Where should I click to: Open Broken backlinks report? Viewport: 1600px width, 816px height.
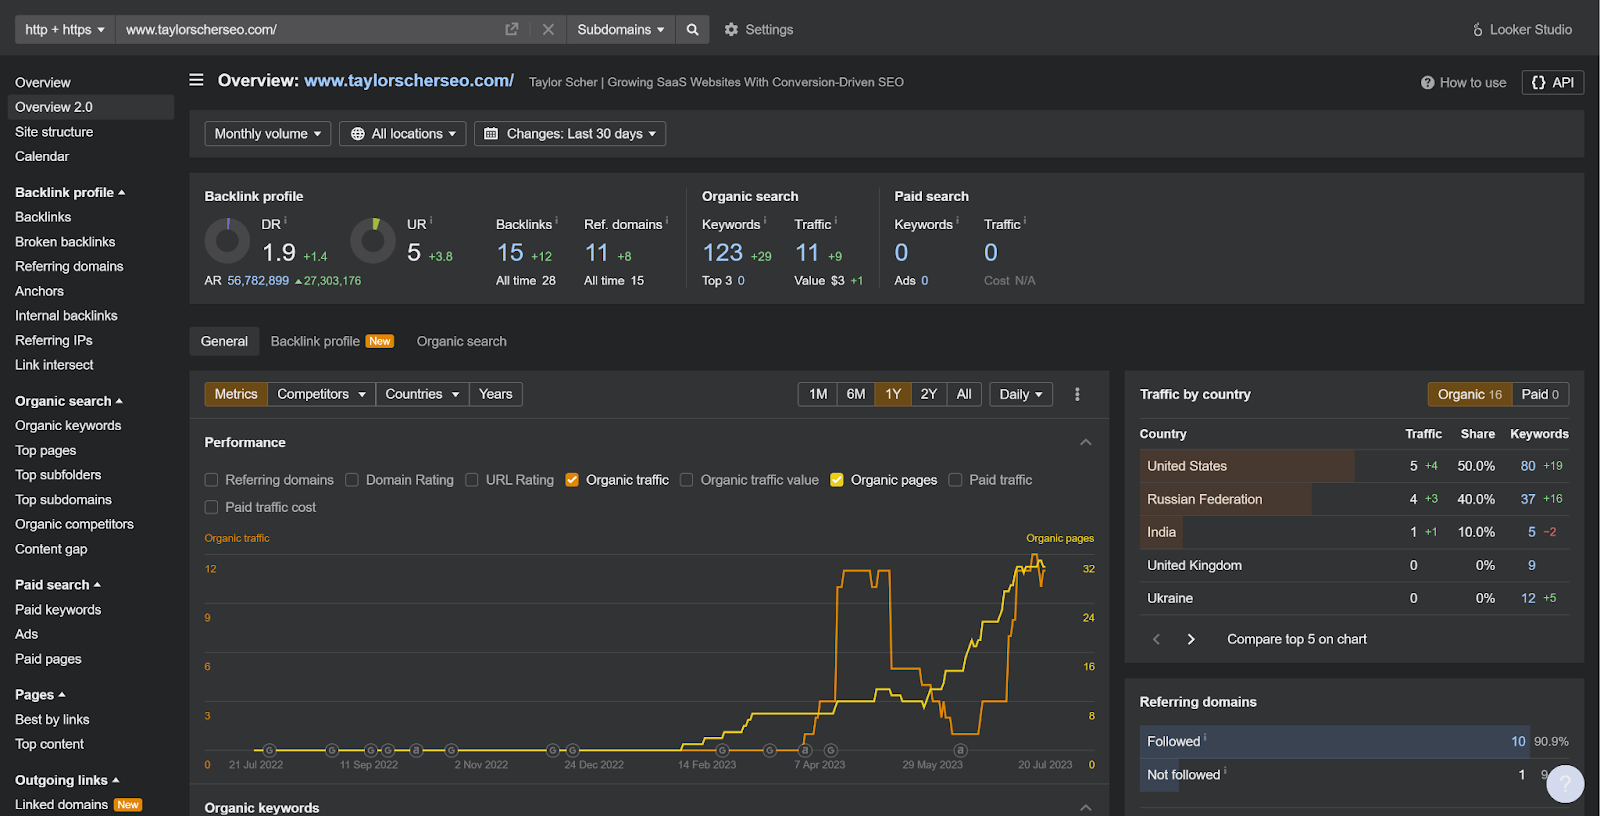[x=65, y=242]
